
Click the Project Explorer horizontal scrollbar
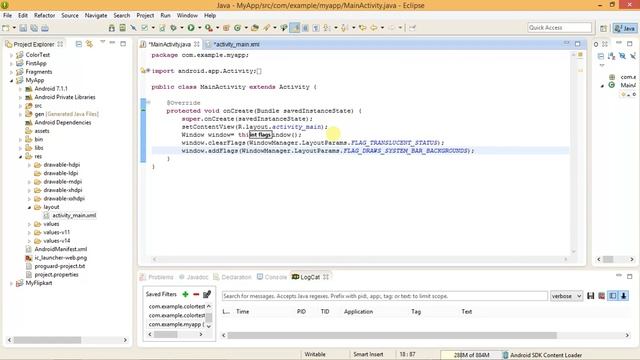[x=47, y=340]
